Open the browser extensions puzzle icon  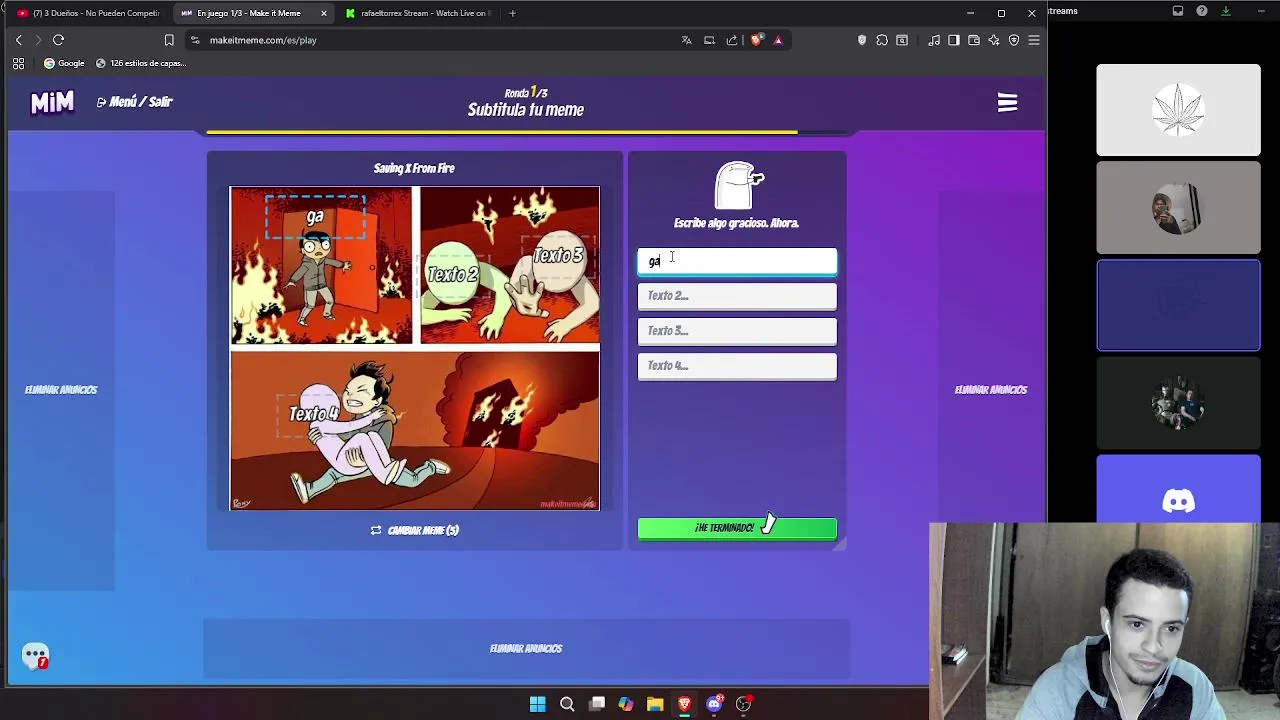point(882,40)
